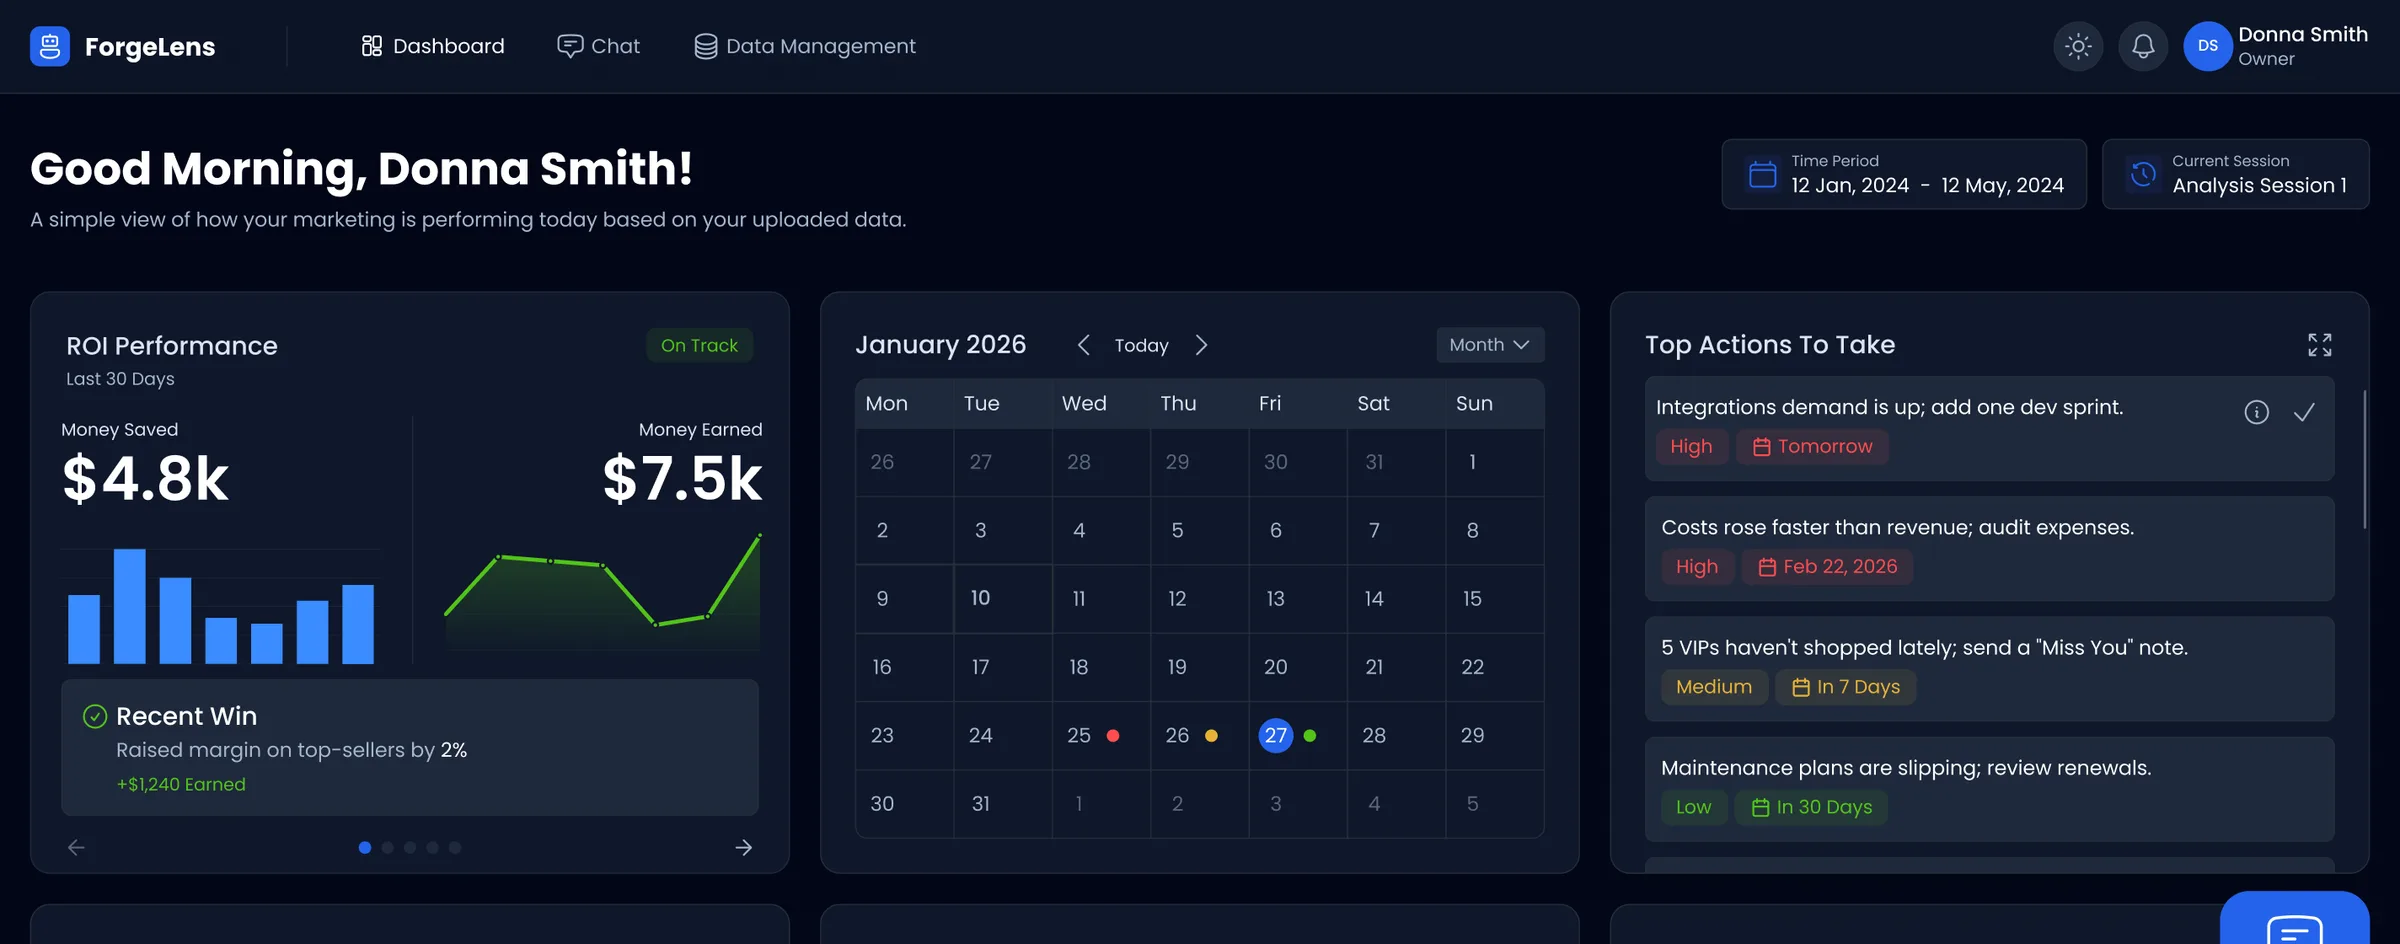Show info for Integrations demand action
The width and height of the screenshot is (2400, 944).
tap(2257, 412)
